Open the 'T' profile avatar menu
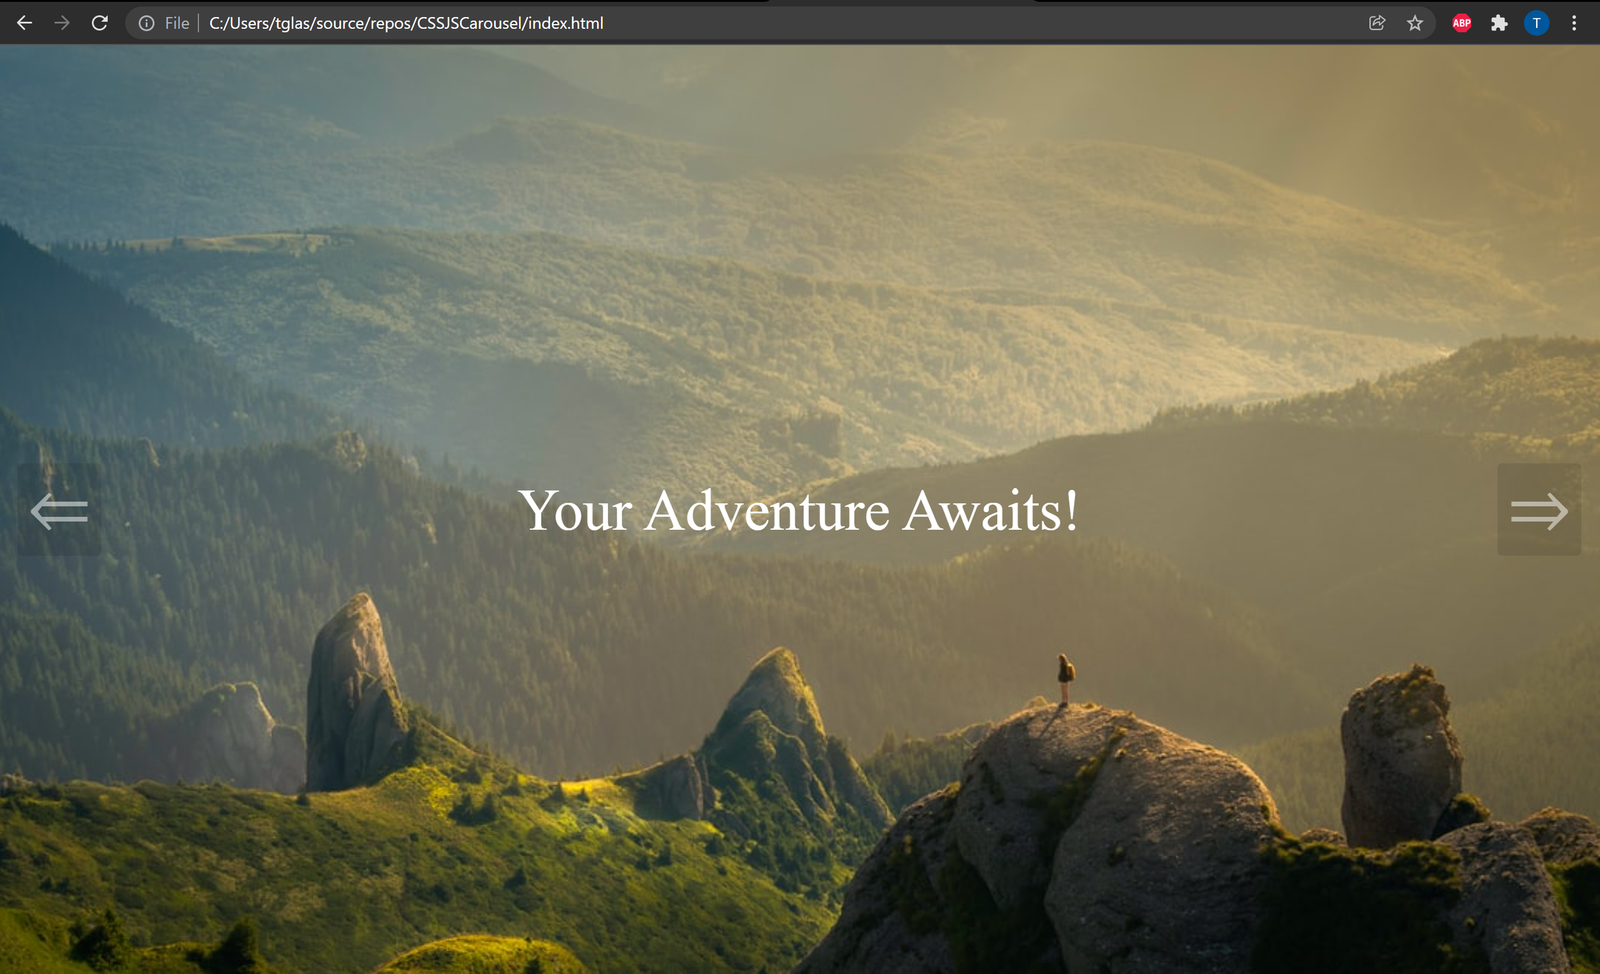The width and height of the screenshot is (1600, 974). click(x=1537, y=23)
